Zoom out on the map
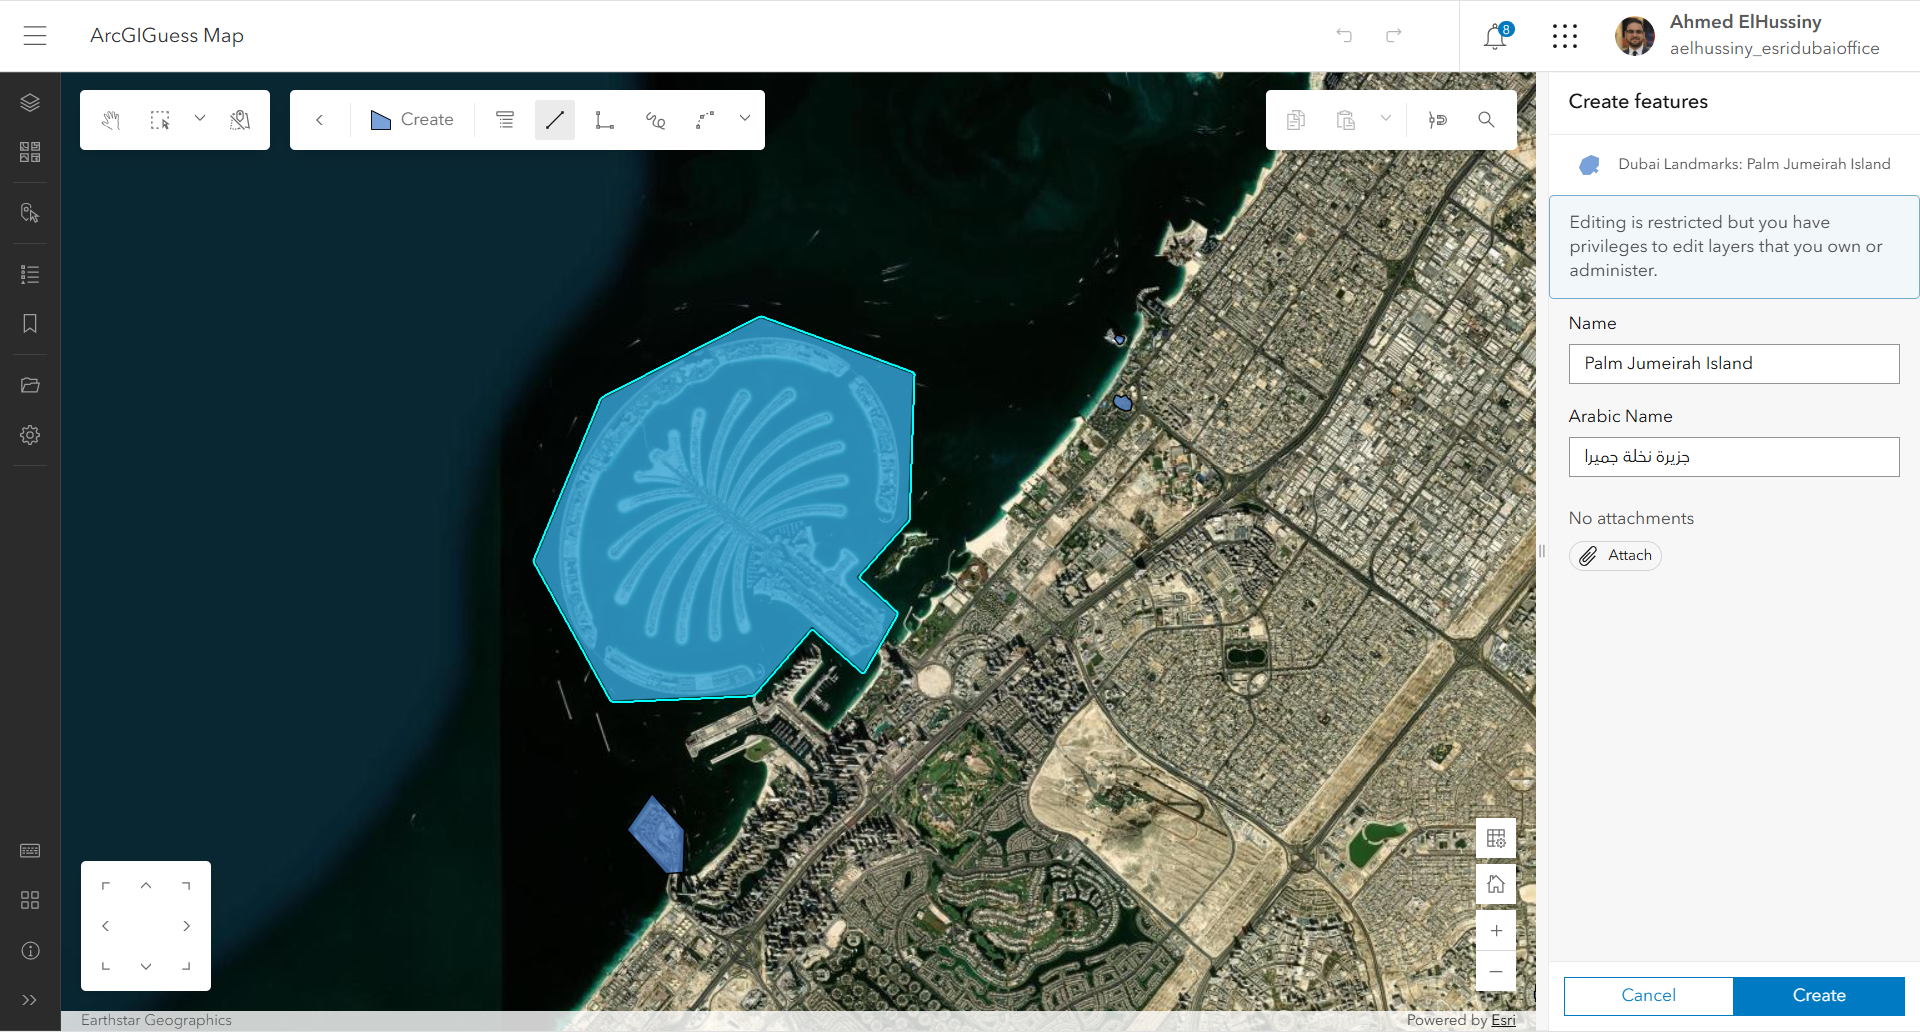This screenshot has width=1920, height=1032. pos(1496,971)
